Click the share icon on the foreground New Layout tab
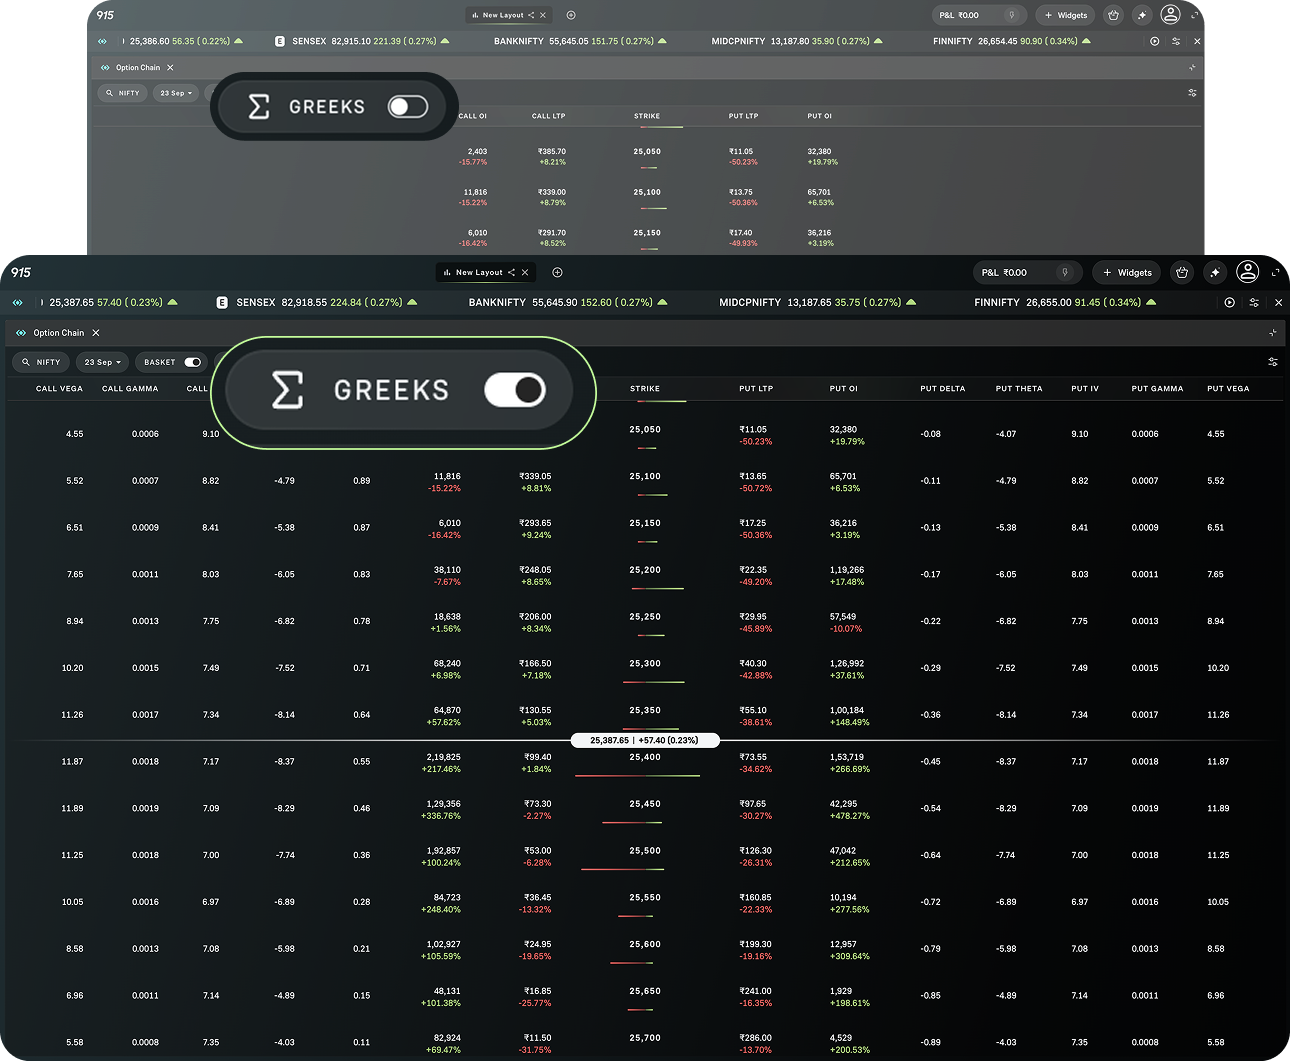 click(x=511, y=272)
